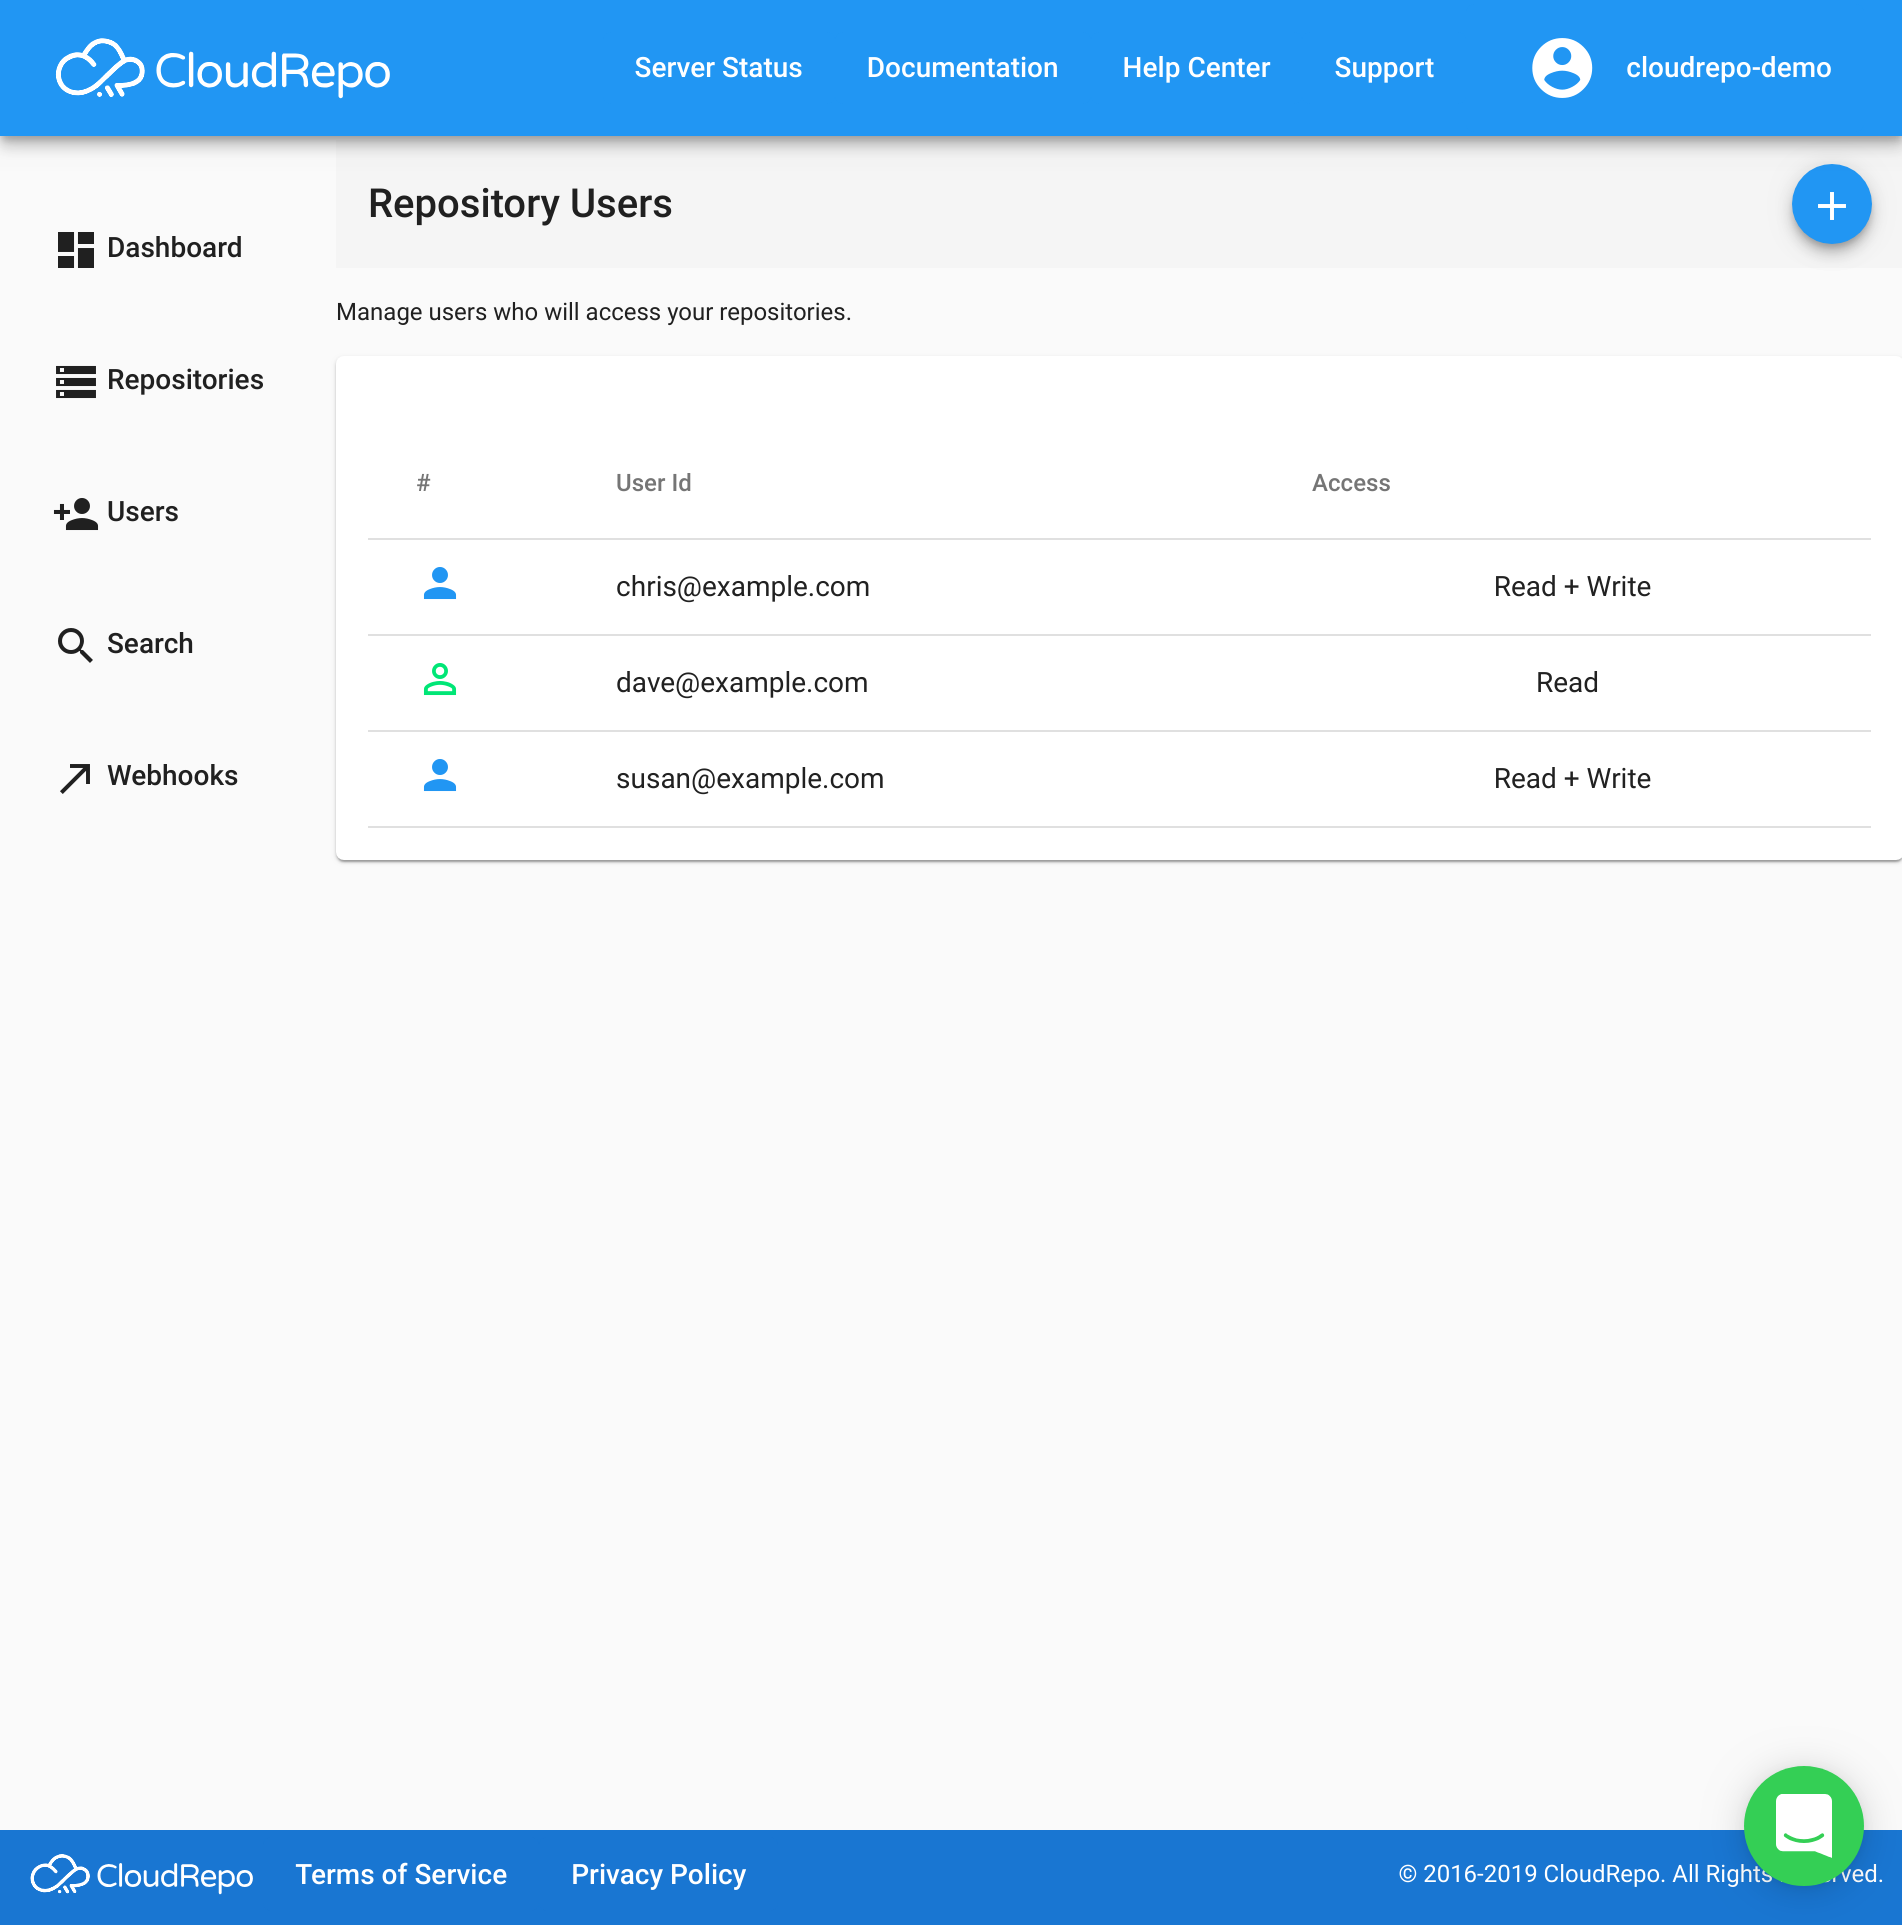Open Documentation from top navigation
This screenshot has height=1925, width=1902.
point(962,68)
